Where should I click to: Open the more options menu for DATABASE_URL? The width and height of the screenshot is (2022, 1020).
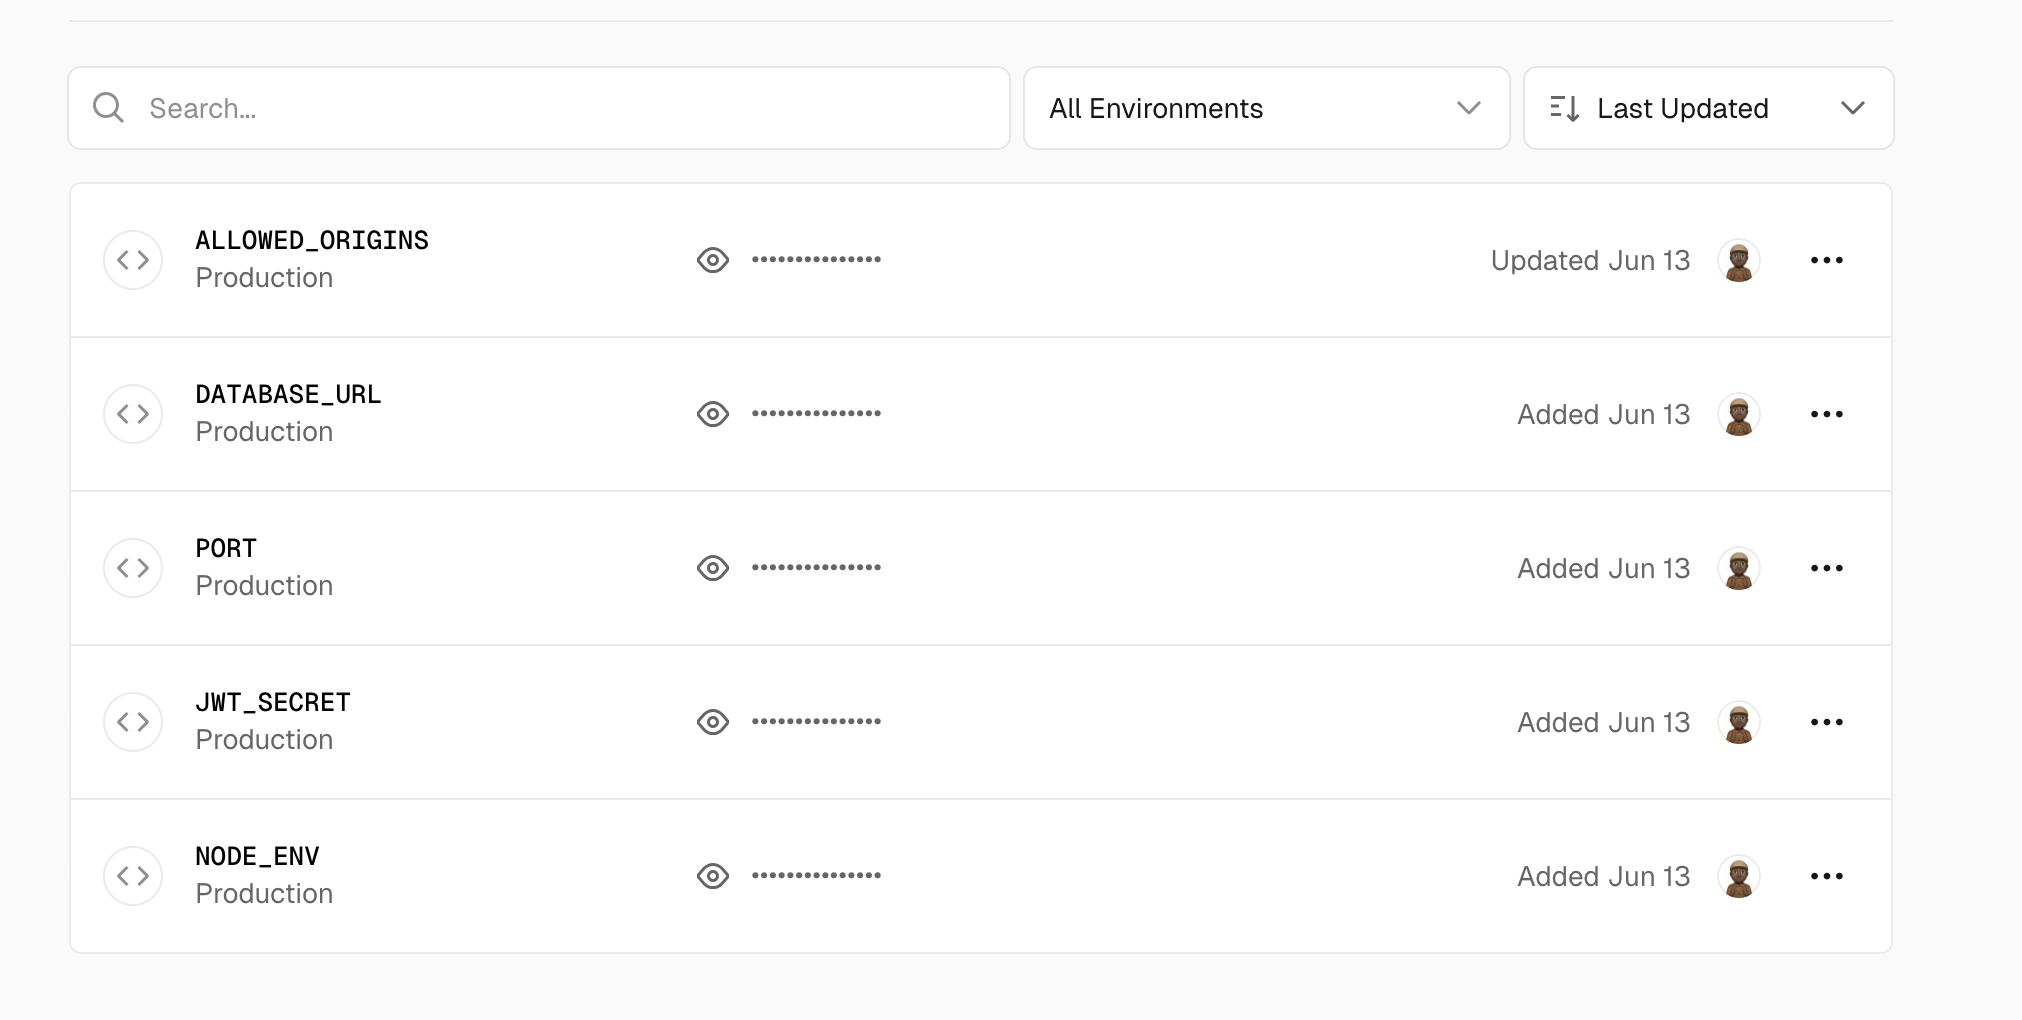pyautogui.click(x=1827, y=414)
